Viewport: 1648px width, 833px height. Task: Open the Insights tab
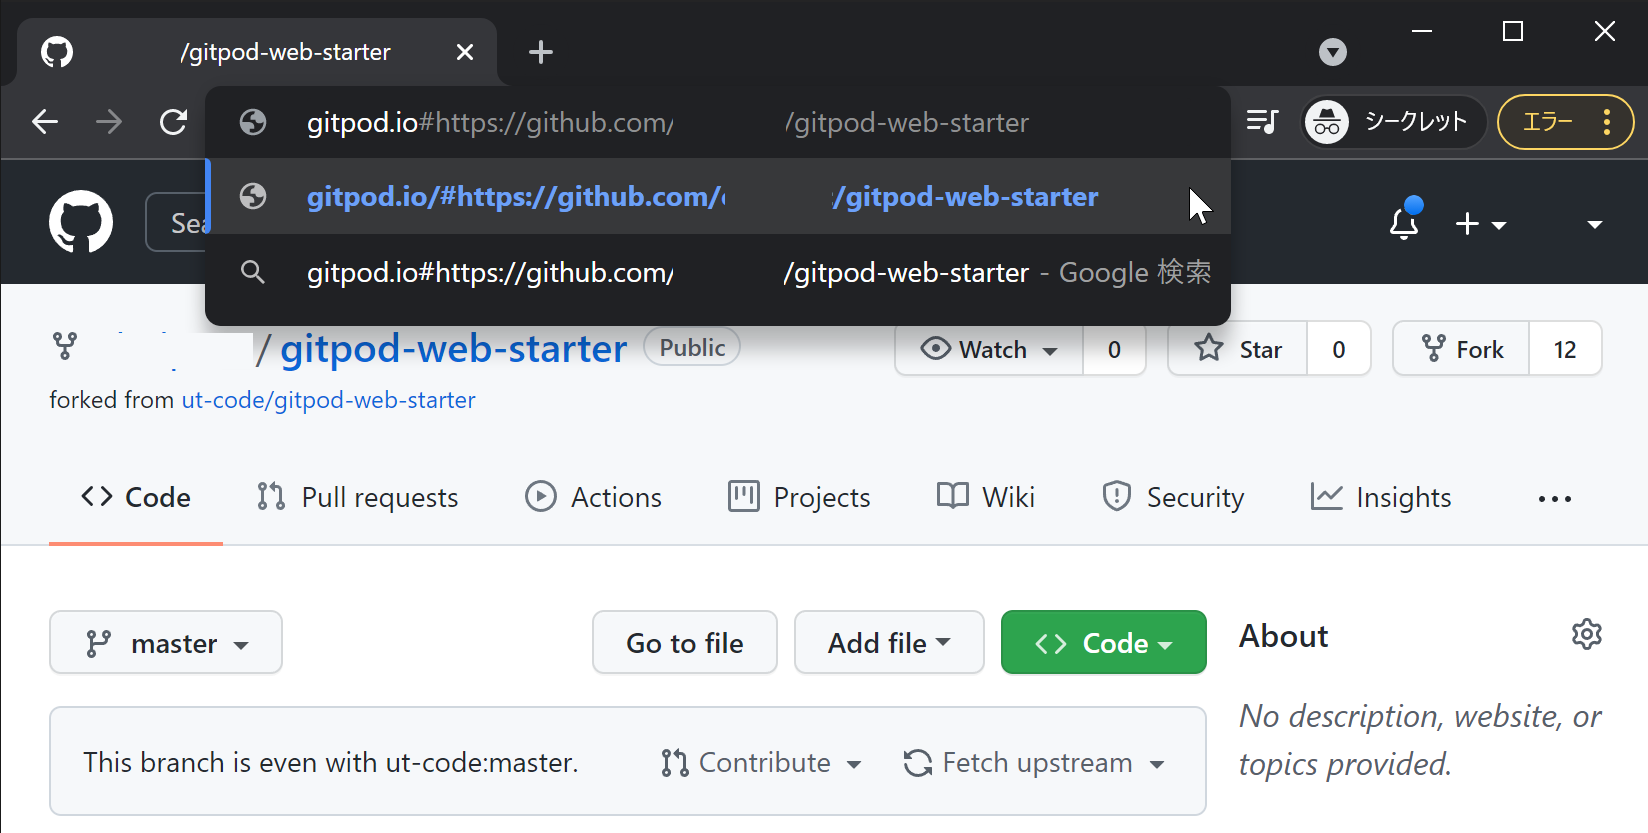pos(1380,497)
